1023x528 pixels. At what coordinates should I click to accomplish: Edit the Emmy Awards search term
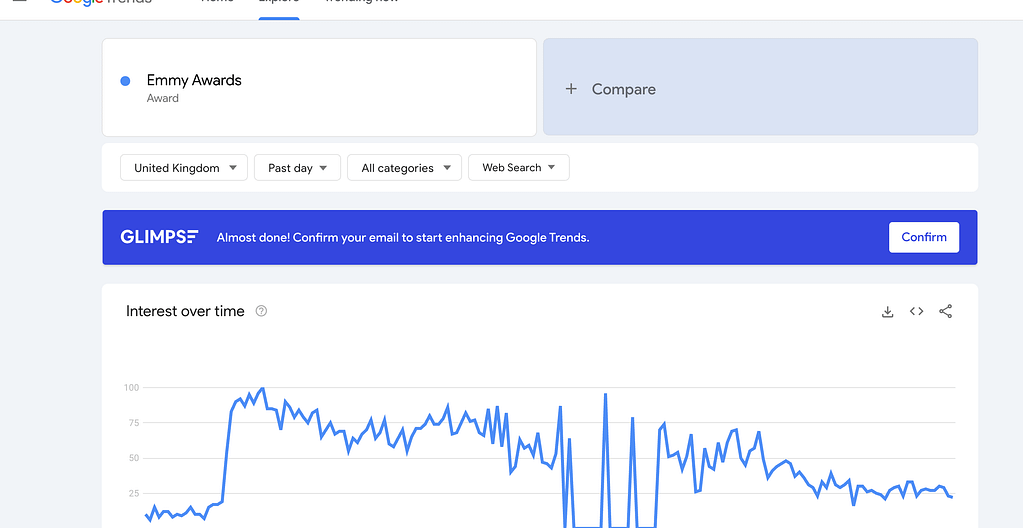click(194, 81)
